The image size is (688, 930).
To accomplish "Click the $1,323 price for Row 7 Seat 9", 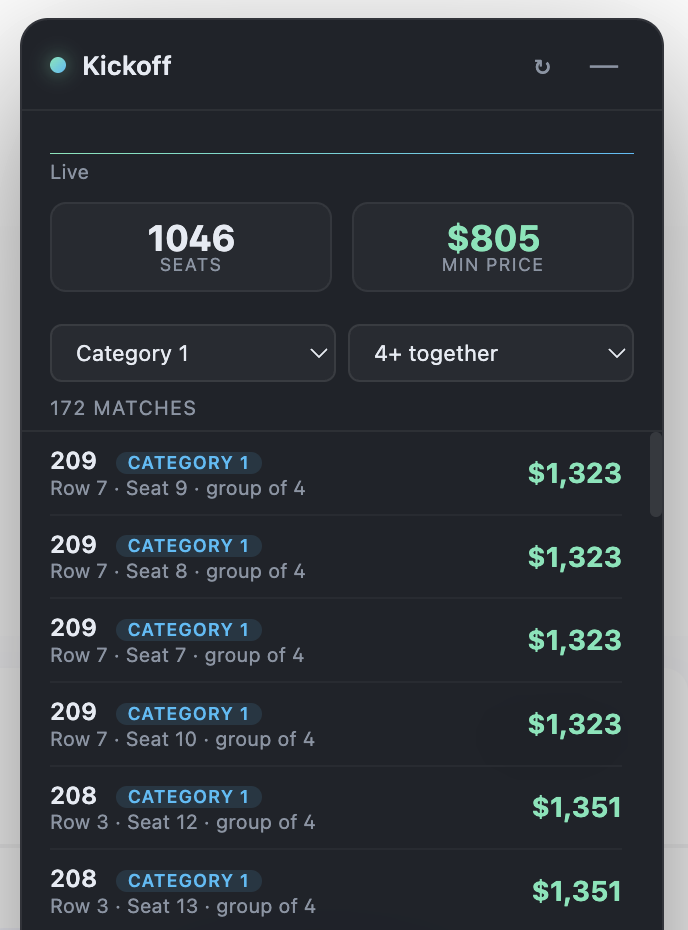I will point(575,473).
